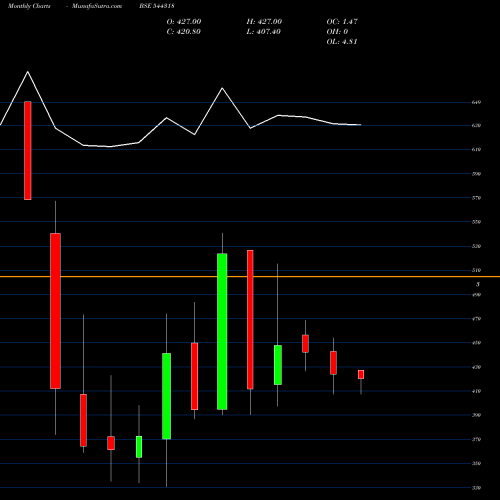Select the "OL: 4.81" reading
This screenshot has height=500, width=500.
[x=342, y=42]
